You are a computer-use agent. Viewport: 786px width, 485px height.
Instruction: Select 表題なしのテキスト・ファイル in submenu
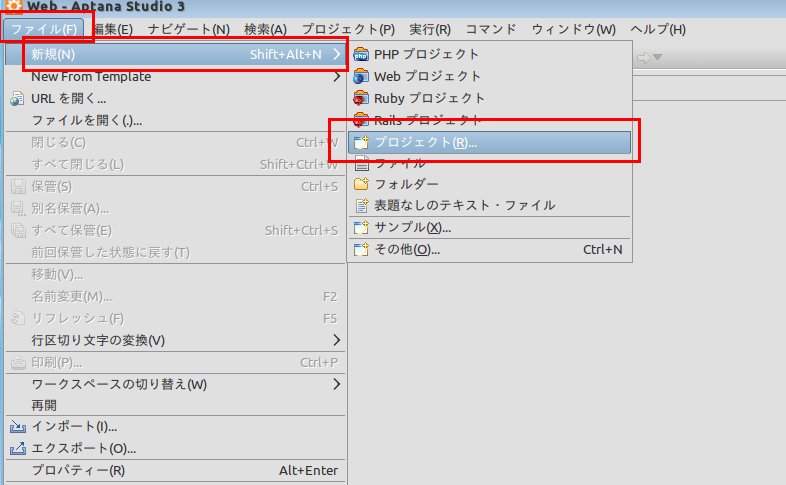pyautogui.click(x=490, y=205)
